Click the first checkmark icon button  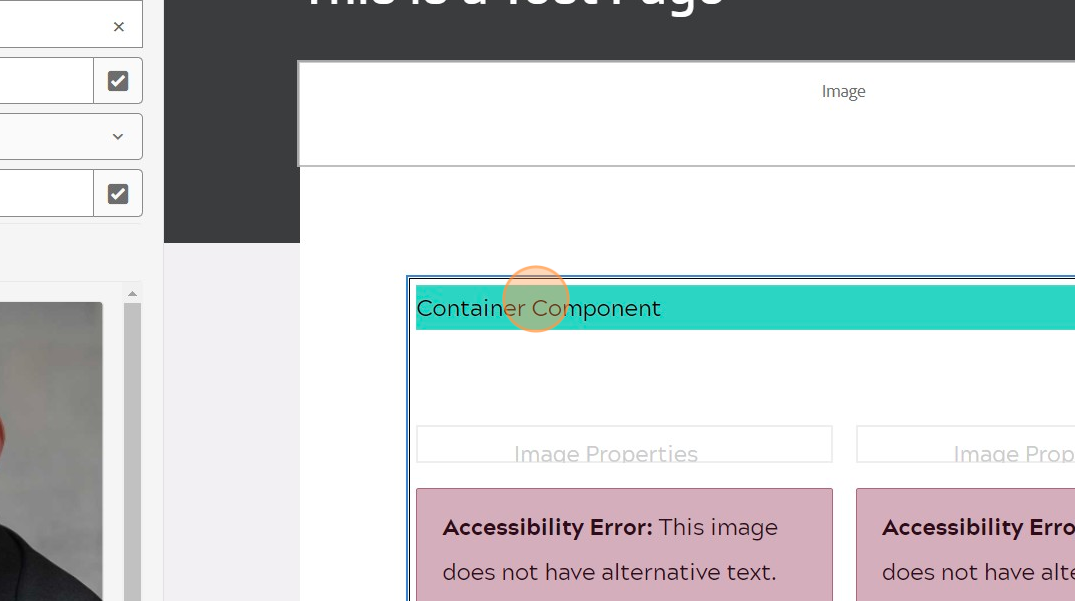click(118, 81)
